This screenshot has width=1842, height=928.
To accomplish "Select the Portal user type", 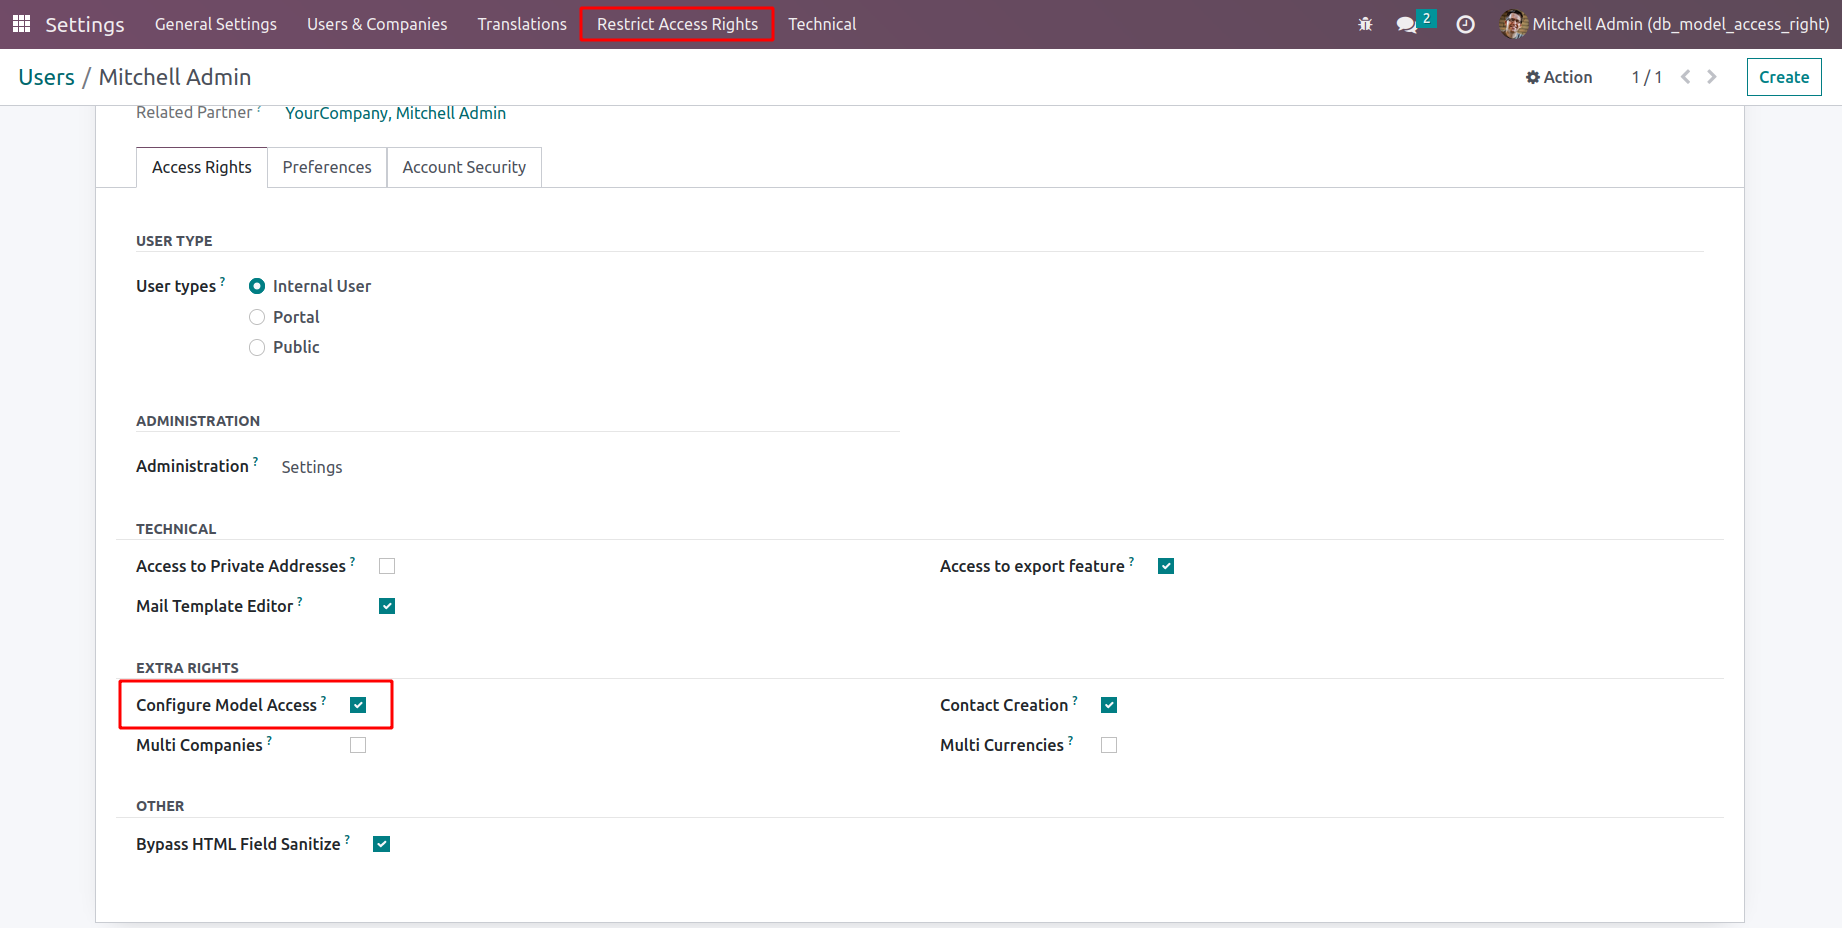I will tap(257, 317).
